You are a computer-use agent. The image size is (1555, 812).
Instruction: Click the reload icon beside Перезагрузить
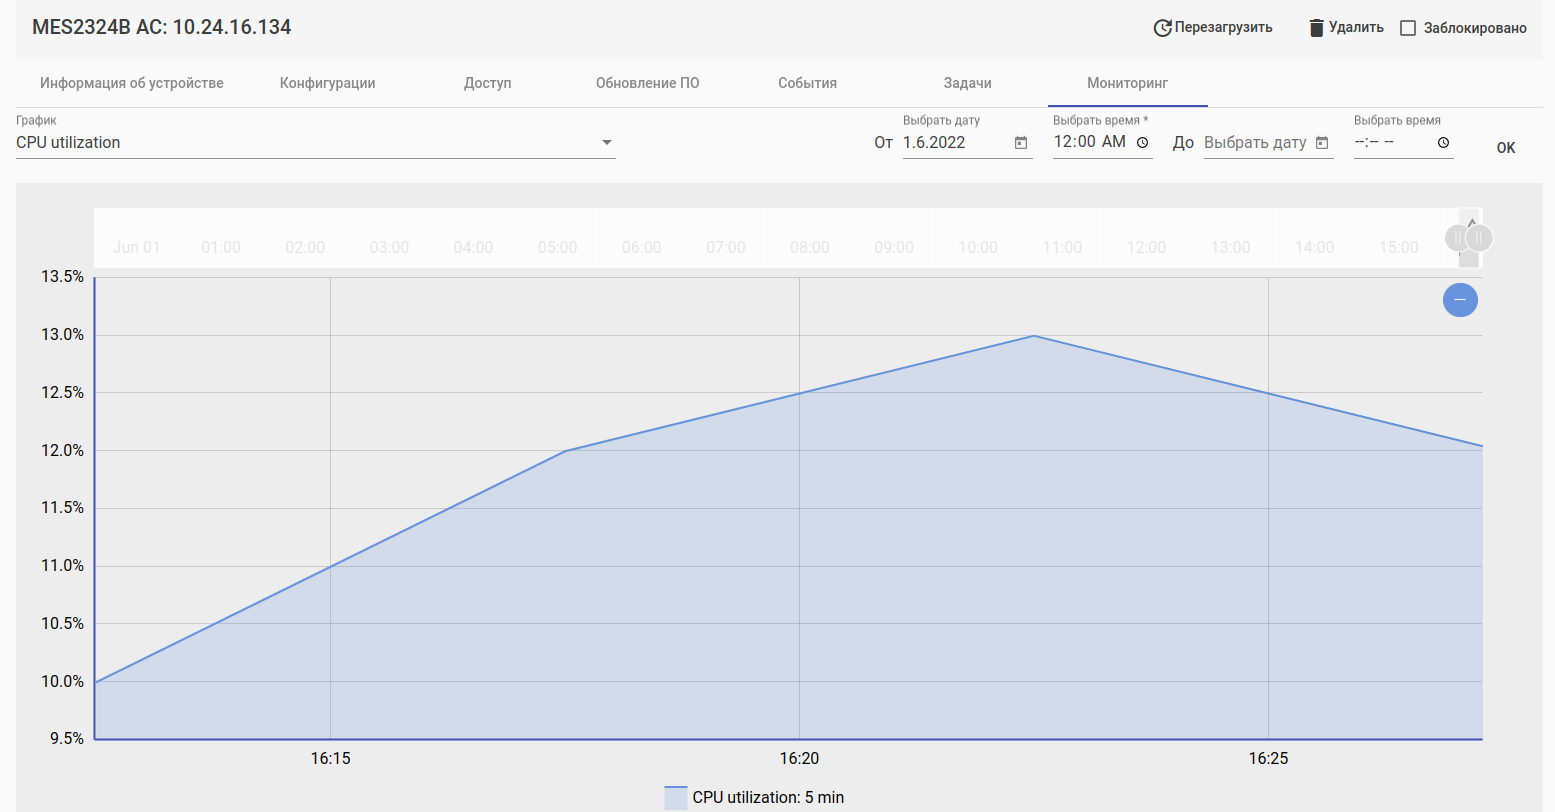point(1162,28)
